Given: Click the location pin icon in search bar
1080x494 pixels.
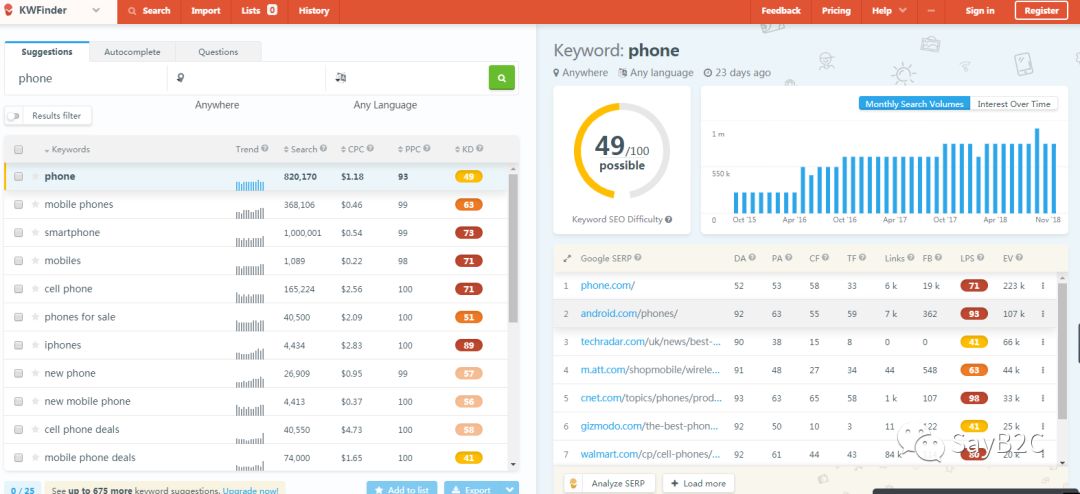Looking at the screenshot, I should pyautogui.click(x=180, y=78).
